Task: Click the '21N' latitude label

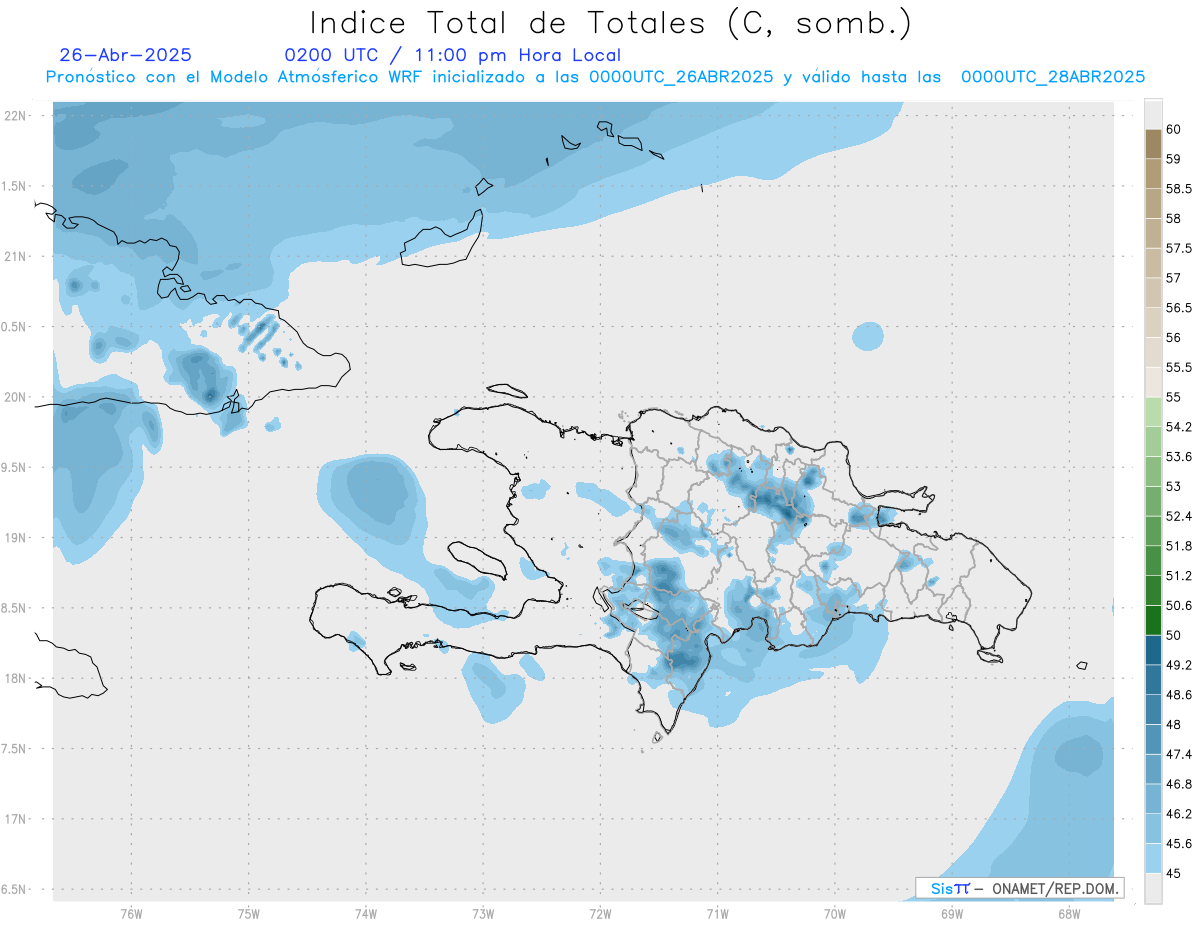Action: point(15,256)
